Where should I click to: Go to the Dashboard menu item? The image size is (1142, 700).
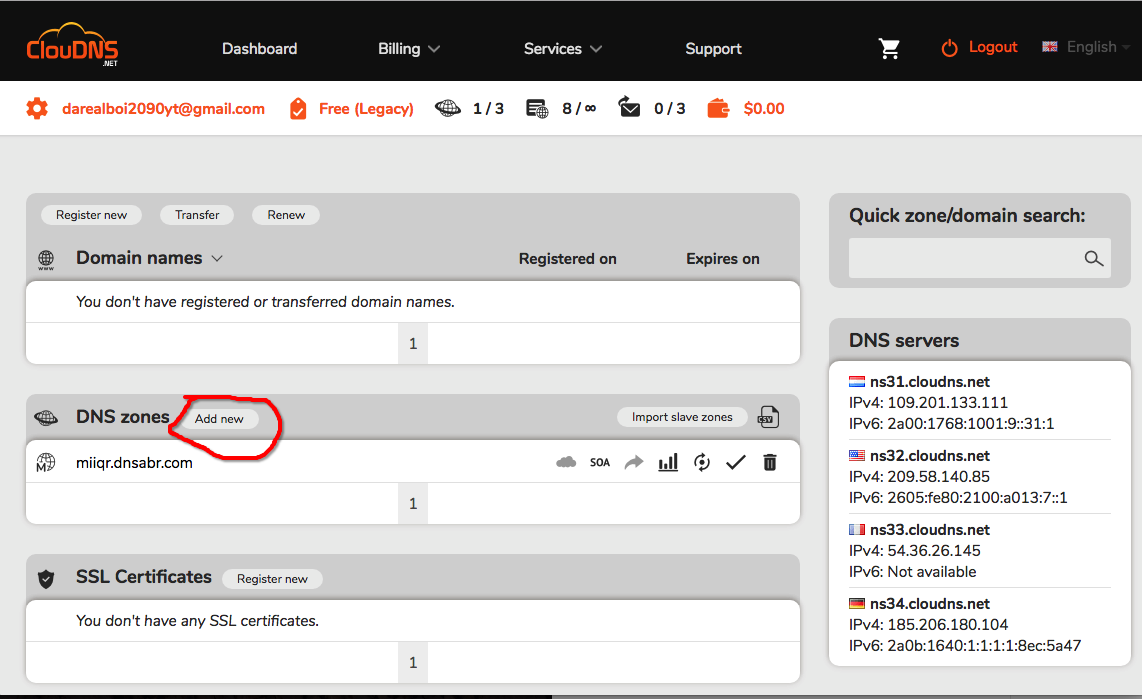click(259, 48)
